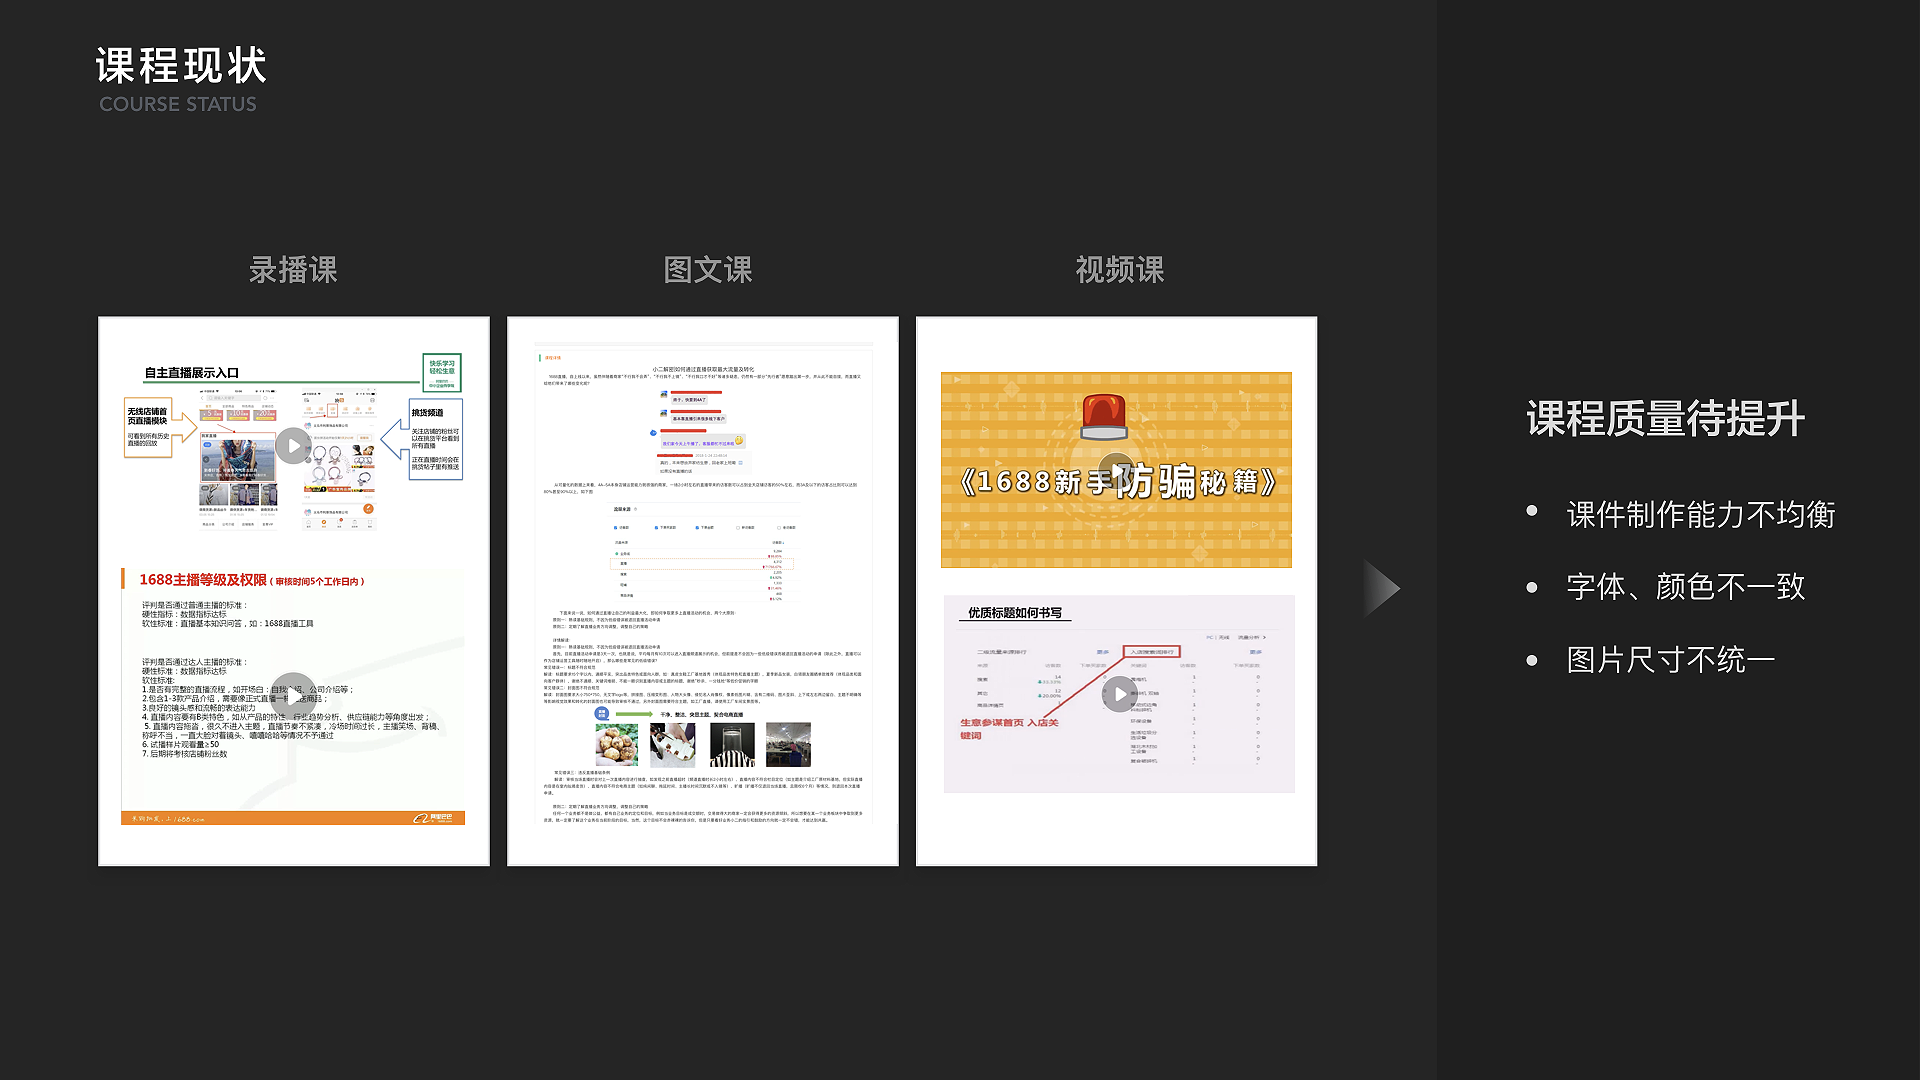The width and height of the screenshot is (1920, 1080).
Task: Select the 录播课 heading
Action: pos(293,270)
